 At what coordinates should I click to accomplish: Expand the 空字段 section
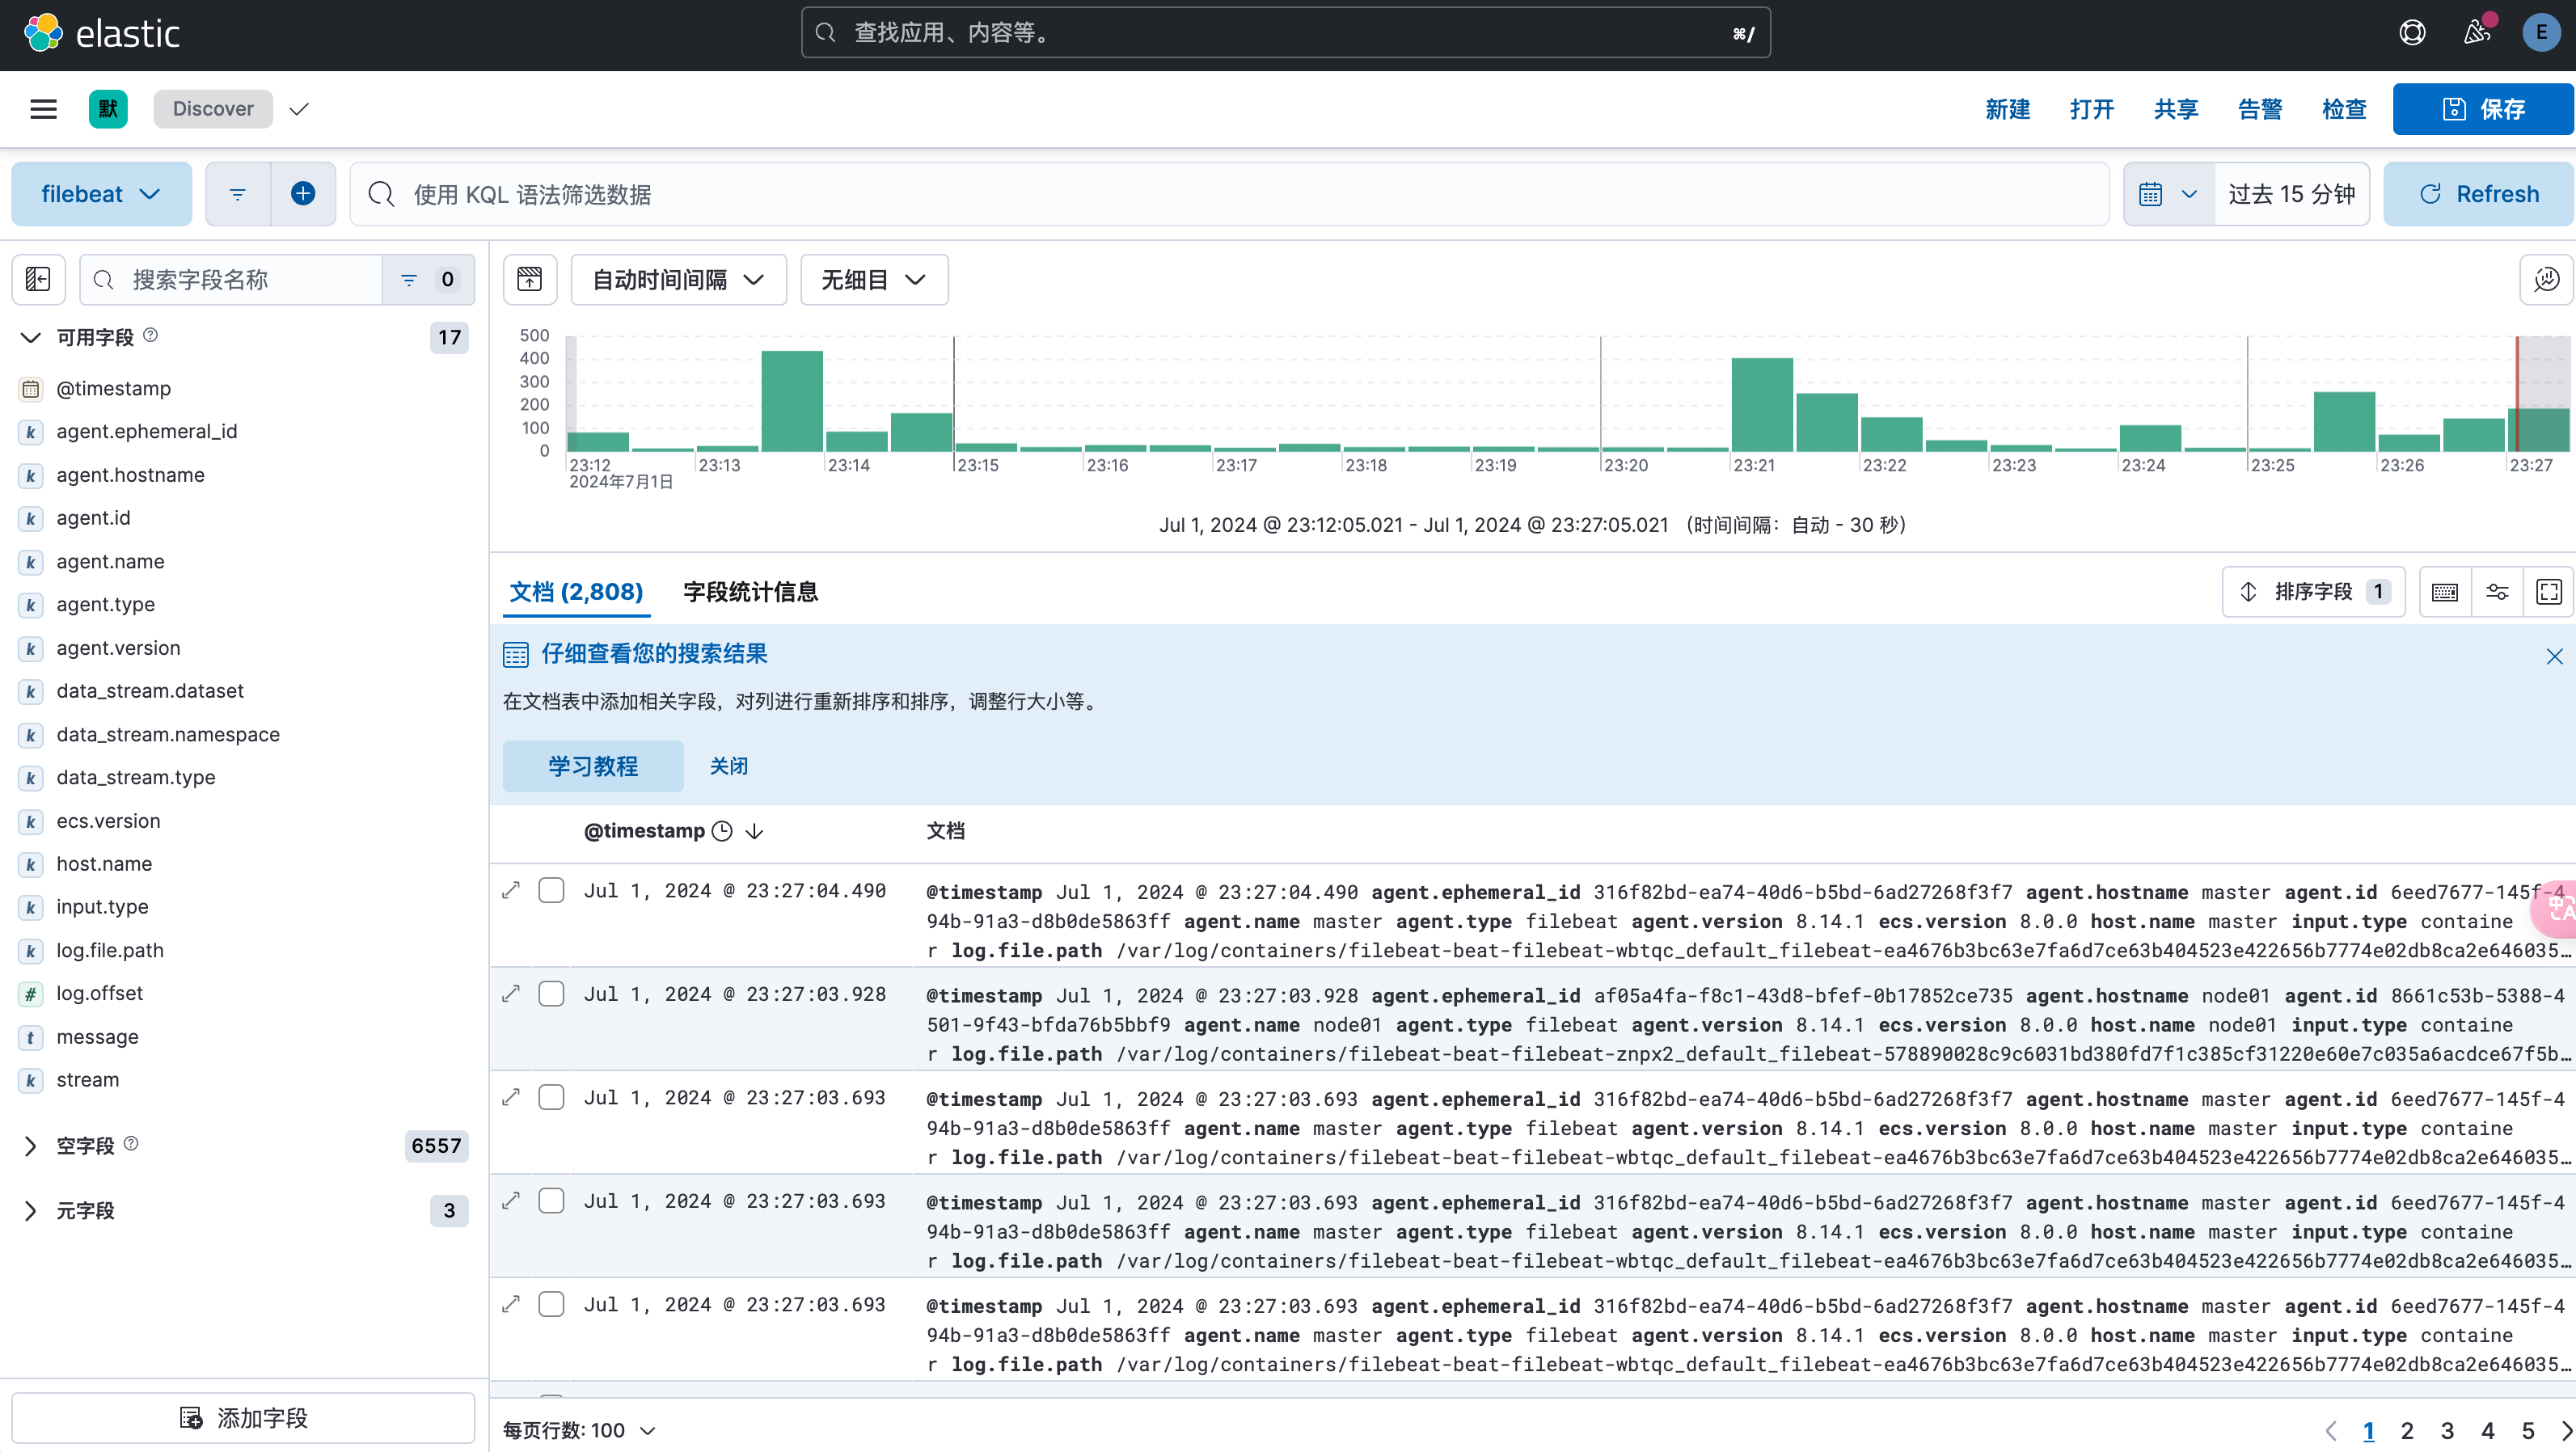click(31, 1146)
